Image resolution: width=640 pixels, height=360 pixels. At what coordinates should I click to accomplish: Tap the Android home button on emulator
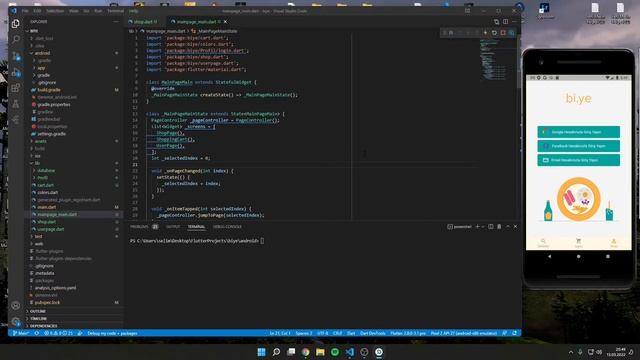tap(578, 256)
